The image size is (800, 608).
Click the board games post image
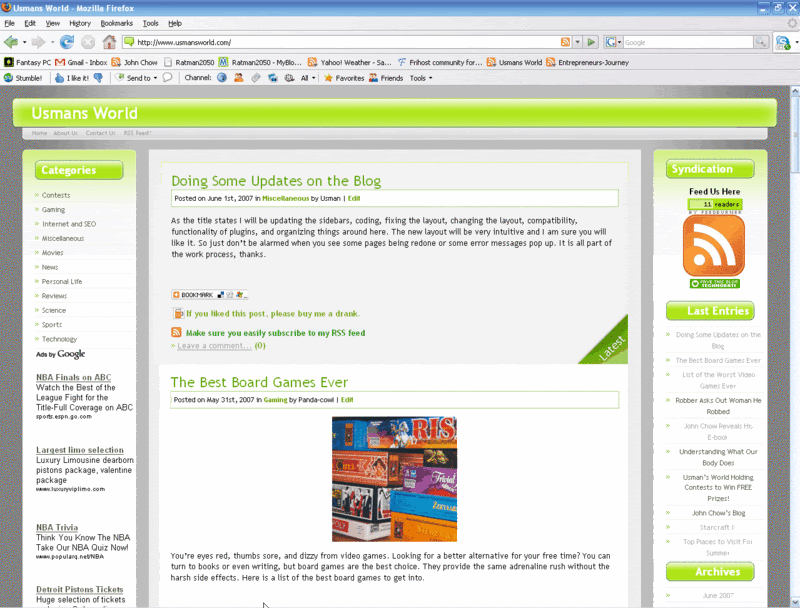(394, 479)
